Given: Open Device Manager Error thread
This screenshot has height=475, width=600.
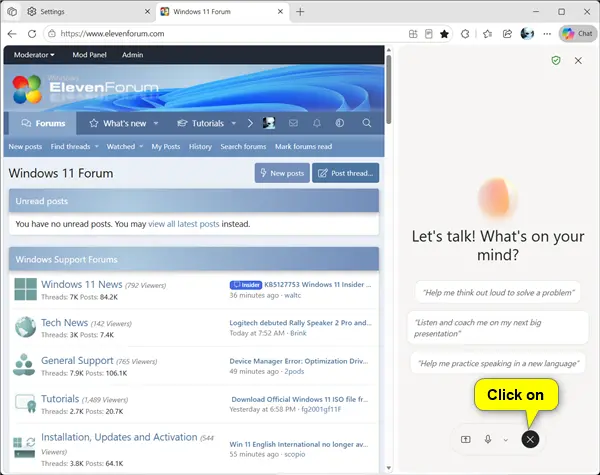Looking at the screenshot, I should click(299, 361).
